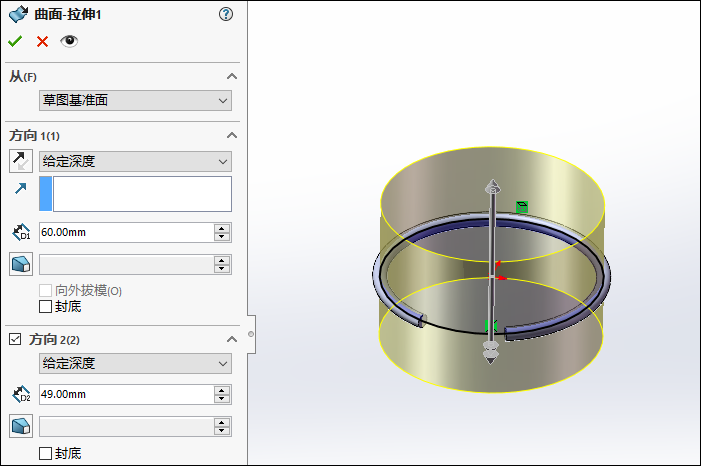Open direction 1 end condition 给定深度 dropdown
Image resolution: width=701 pixels, height=466 pixels.
click(x=135, y=161)
